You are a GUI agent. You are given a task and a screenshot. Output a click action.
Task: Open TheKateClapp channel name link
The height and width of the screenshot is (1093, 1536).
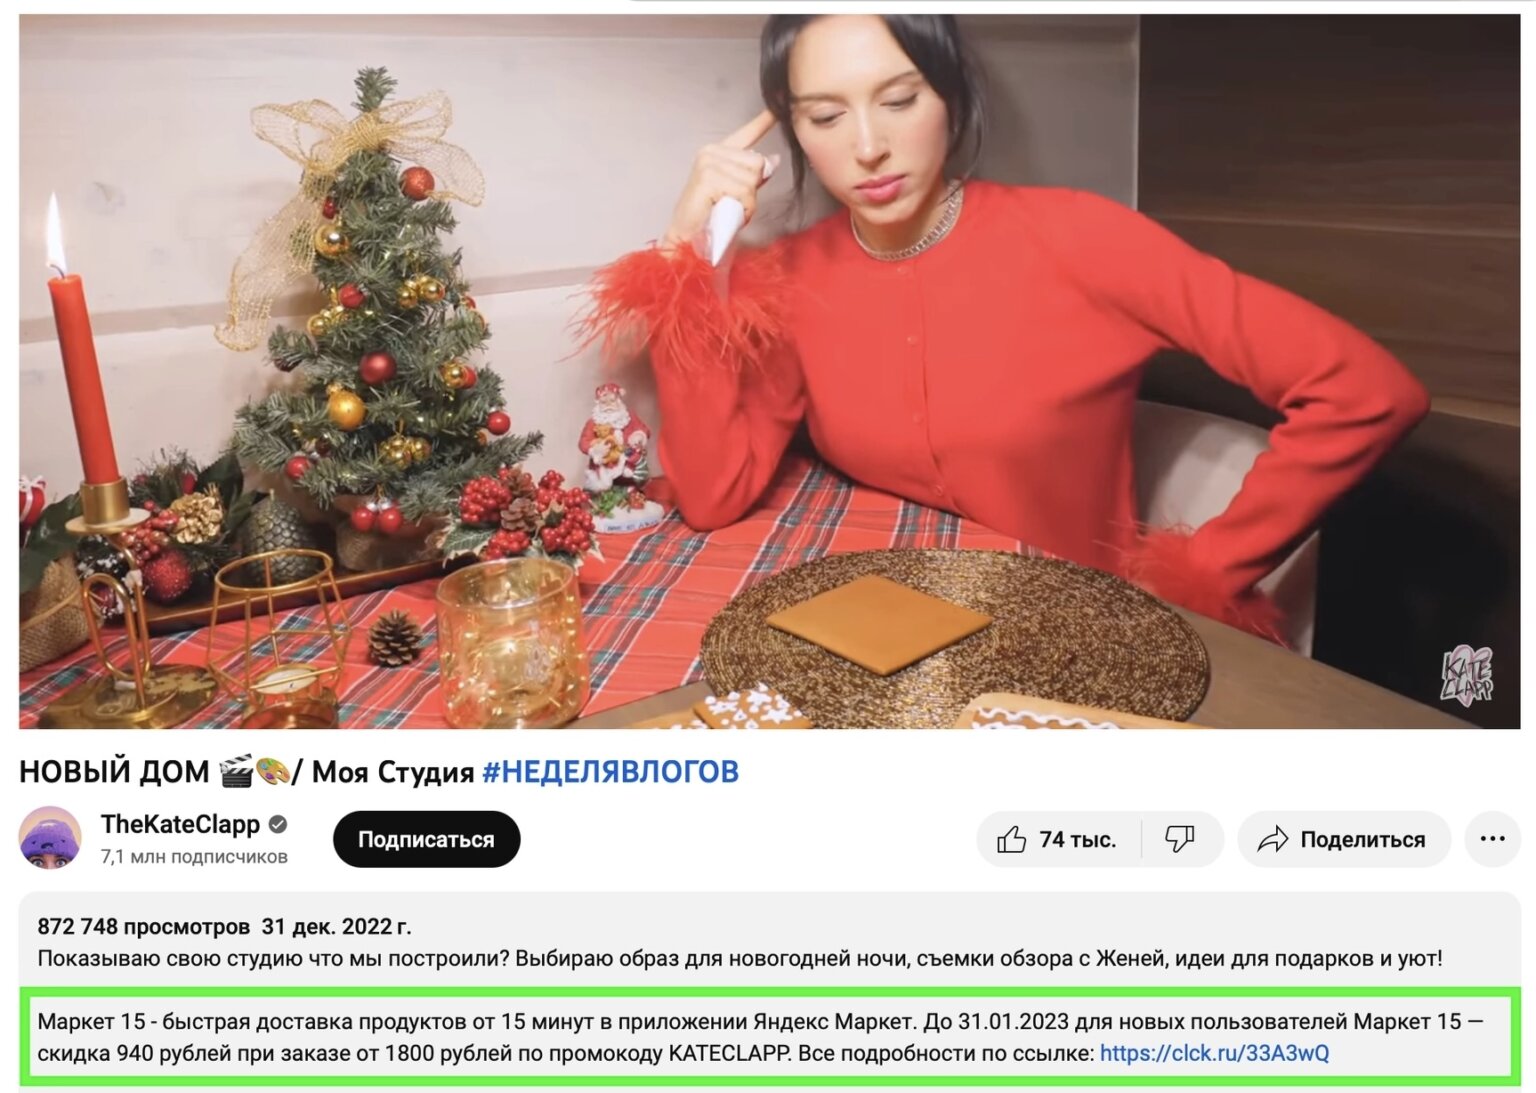point(180,824)
